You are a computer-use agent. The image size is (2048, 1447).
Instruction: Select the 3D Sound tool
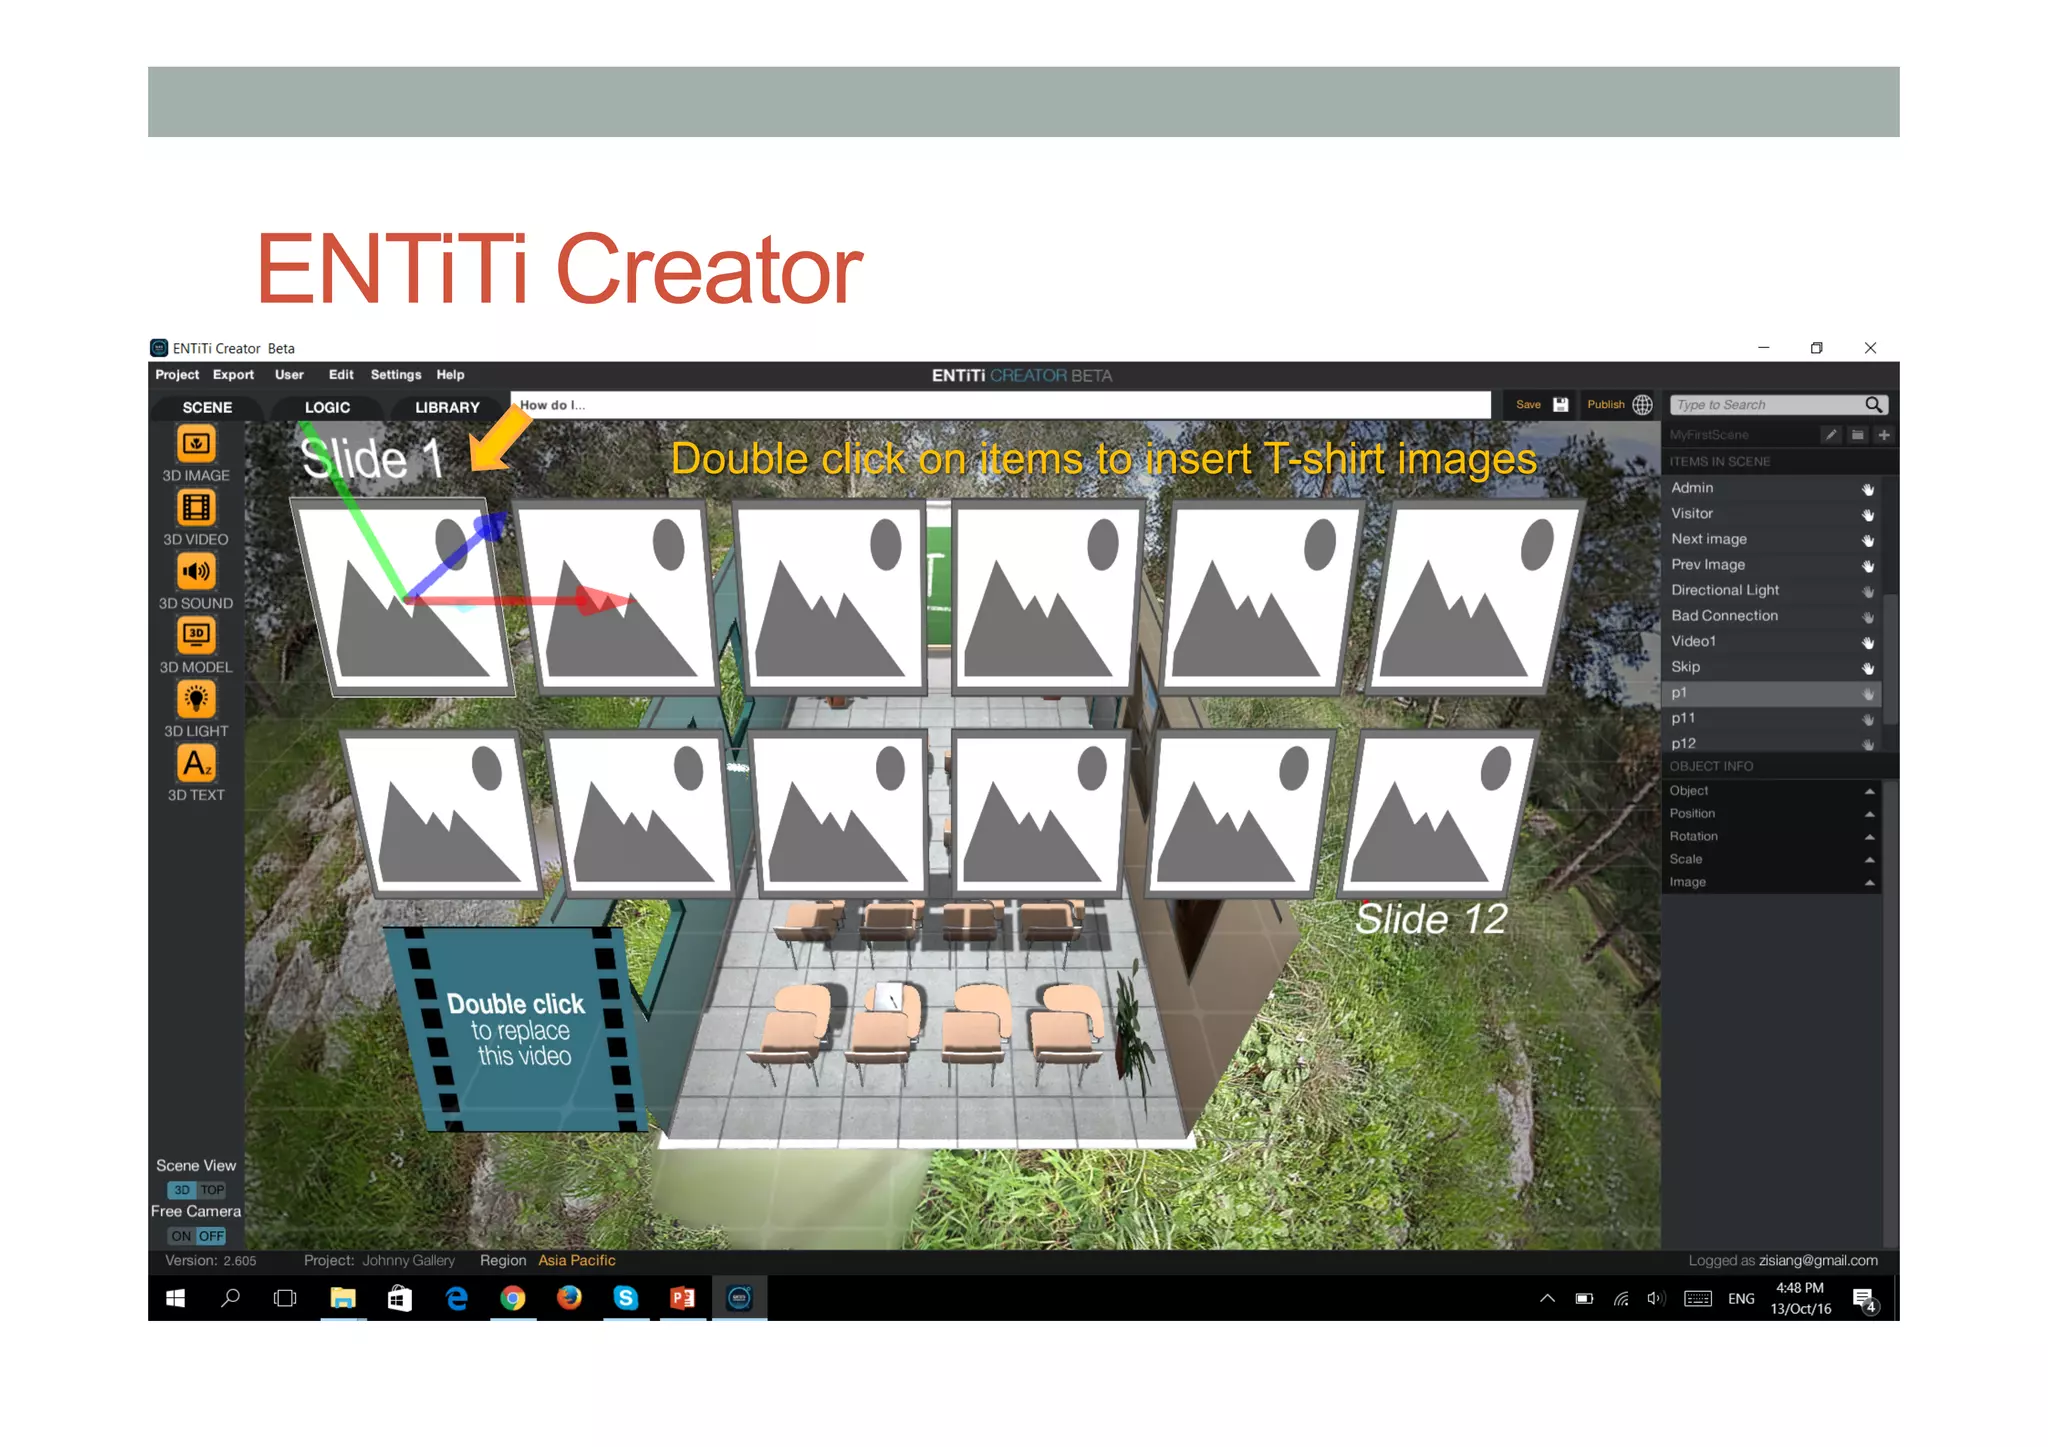pyautogui.click(x=196, y=572)
